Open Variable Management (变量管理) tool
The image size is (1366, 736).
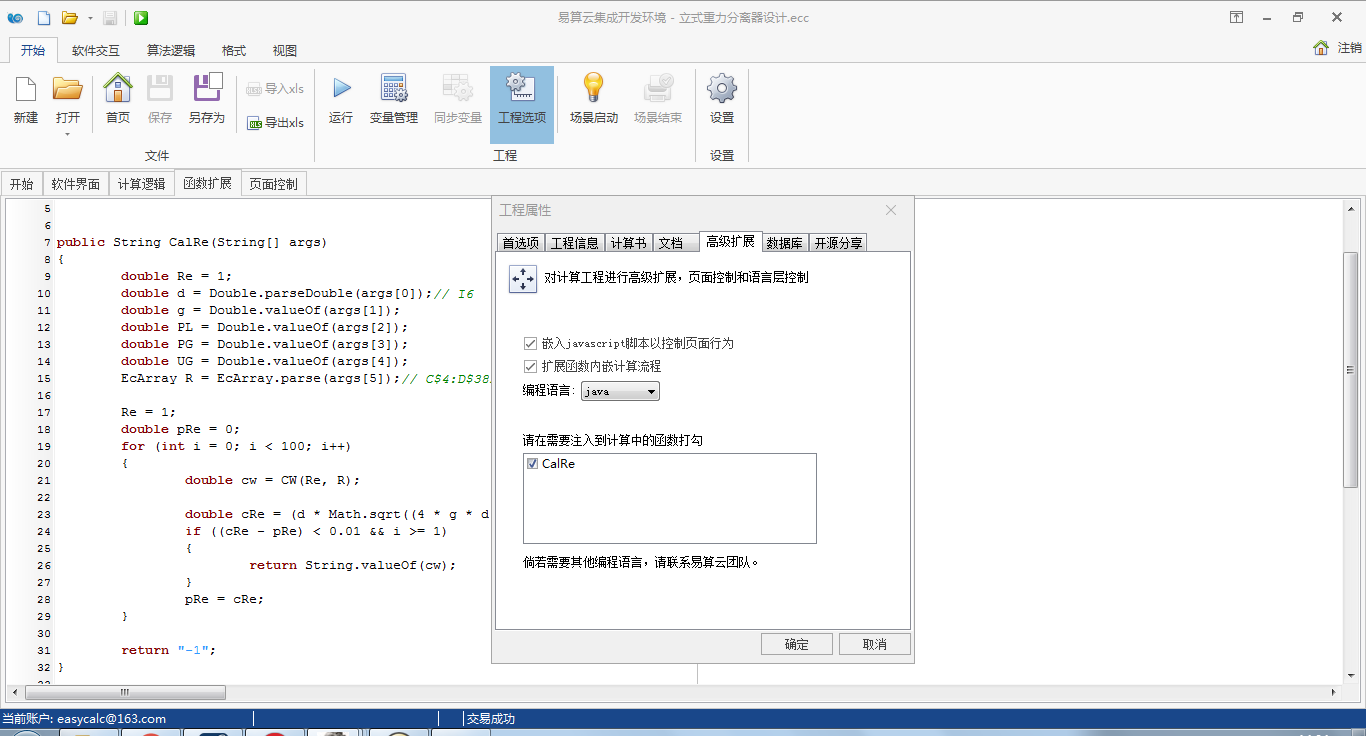click(x=393, y=90)
